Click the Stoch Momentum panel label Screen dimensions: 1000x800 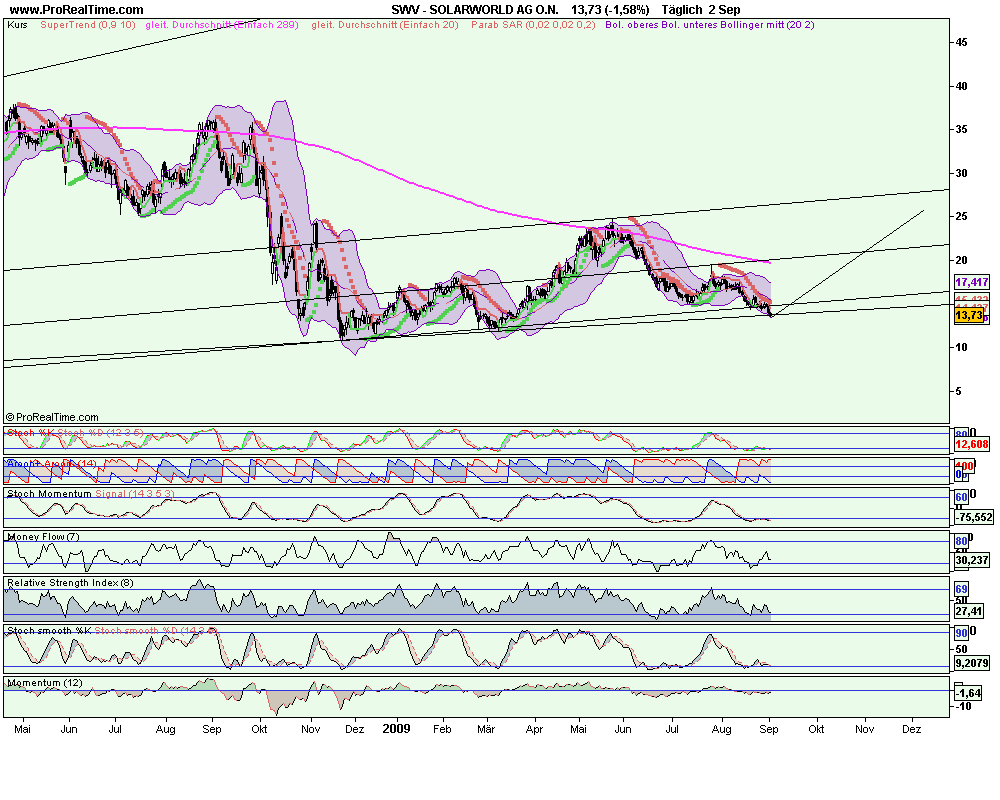(x=49, y=494)
